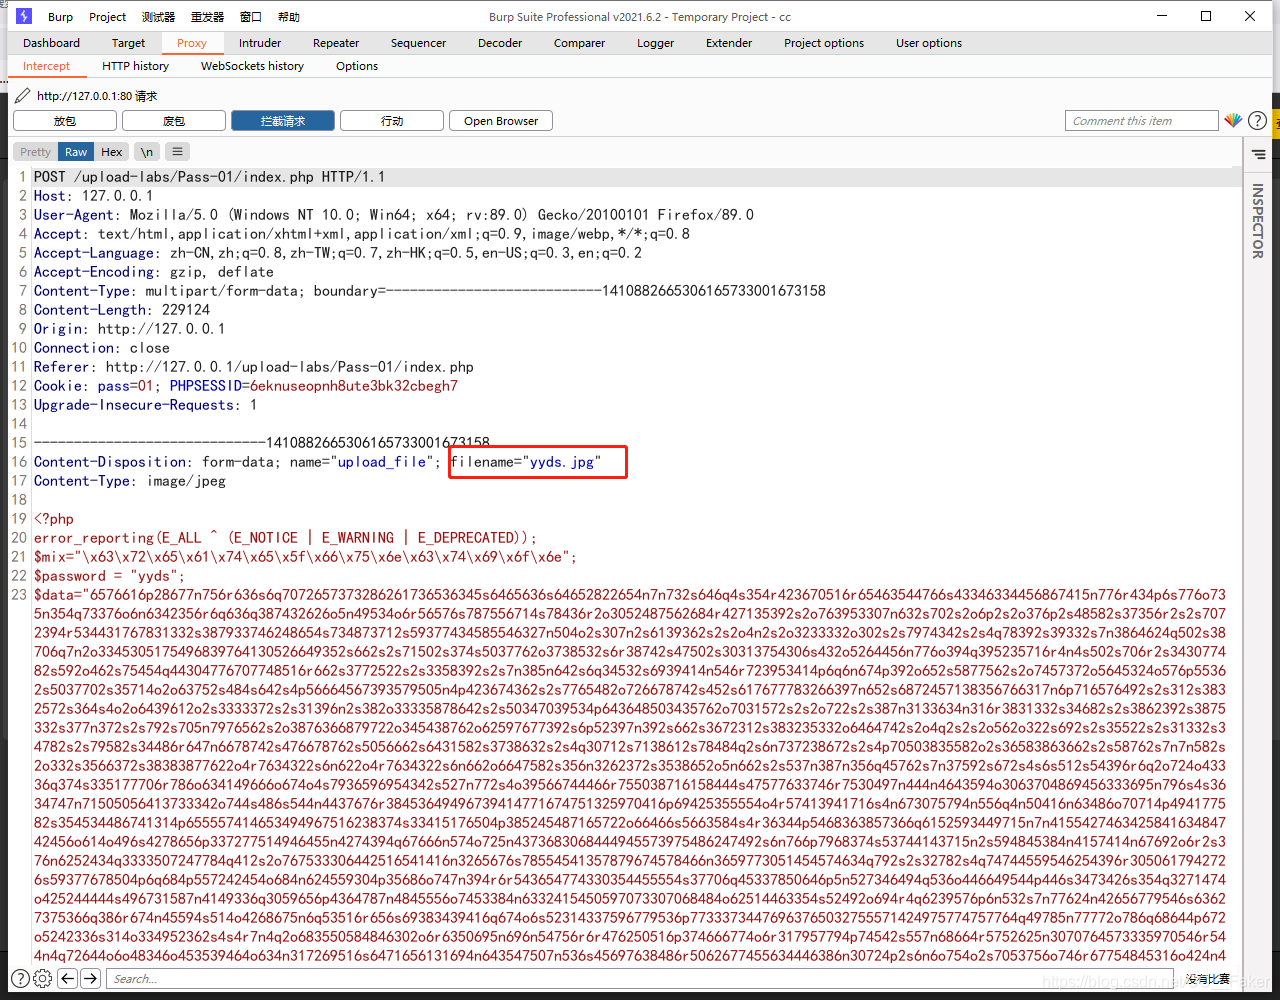
Task: Click the pencil edit icon beside the URL
Action: click(22, 96)
